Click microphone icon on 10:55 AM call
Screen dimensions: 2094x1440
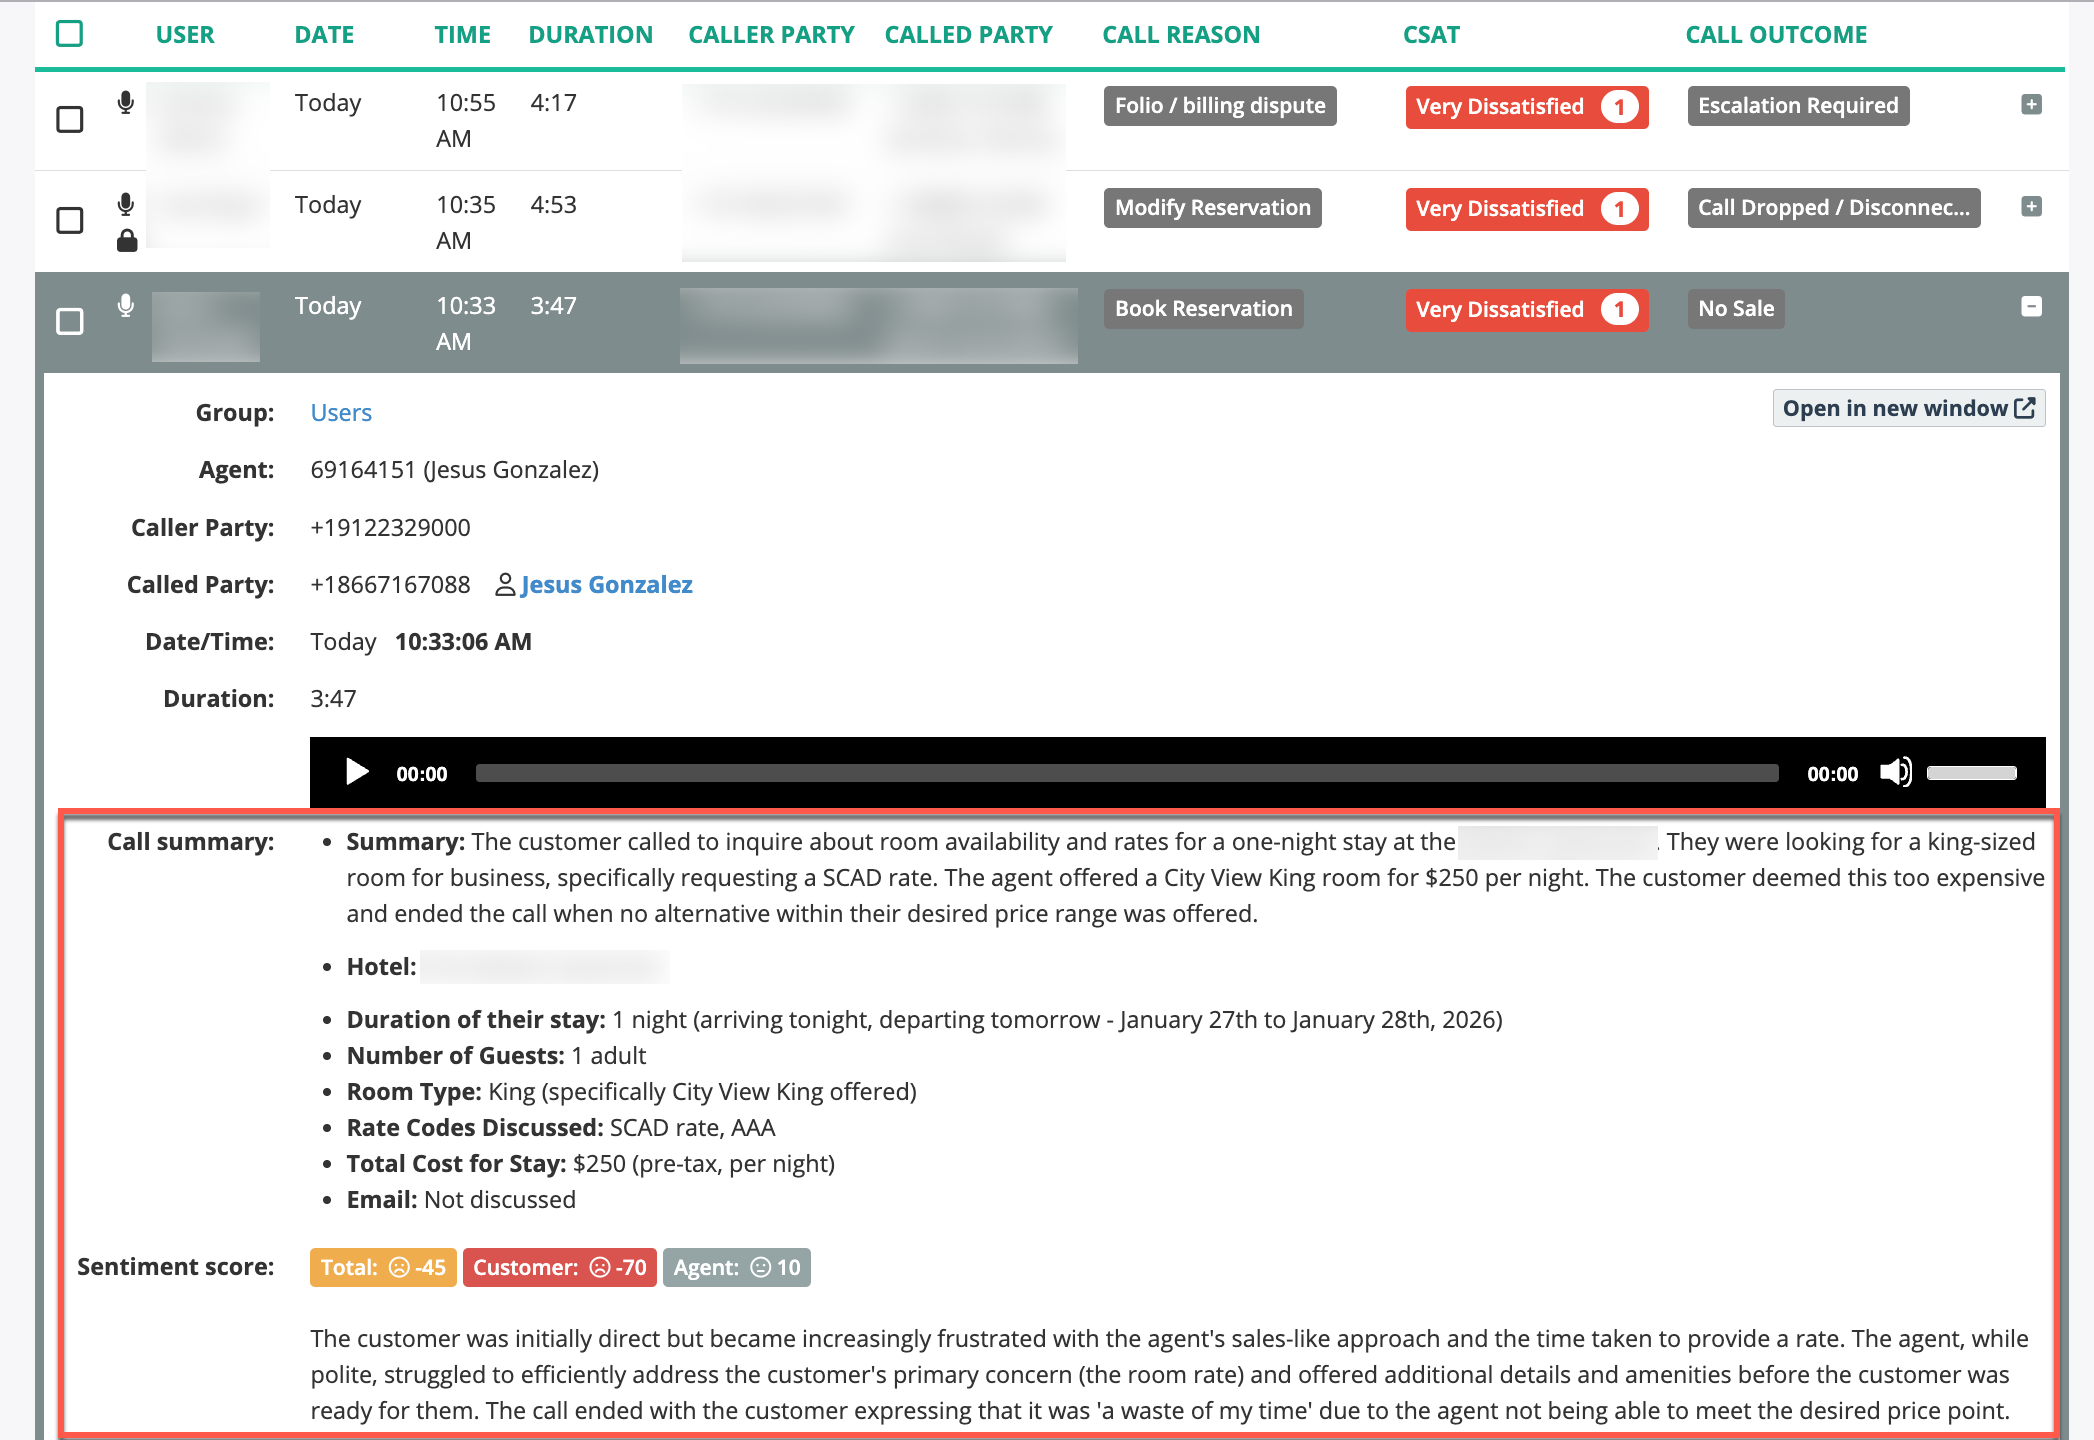[x=126, y=103]
